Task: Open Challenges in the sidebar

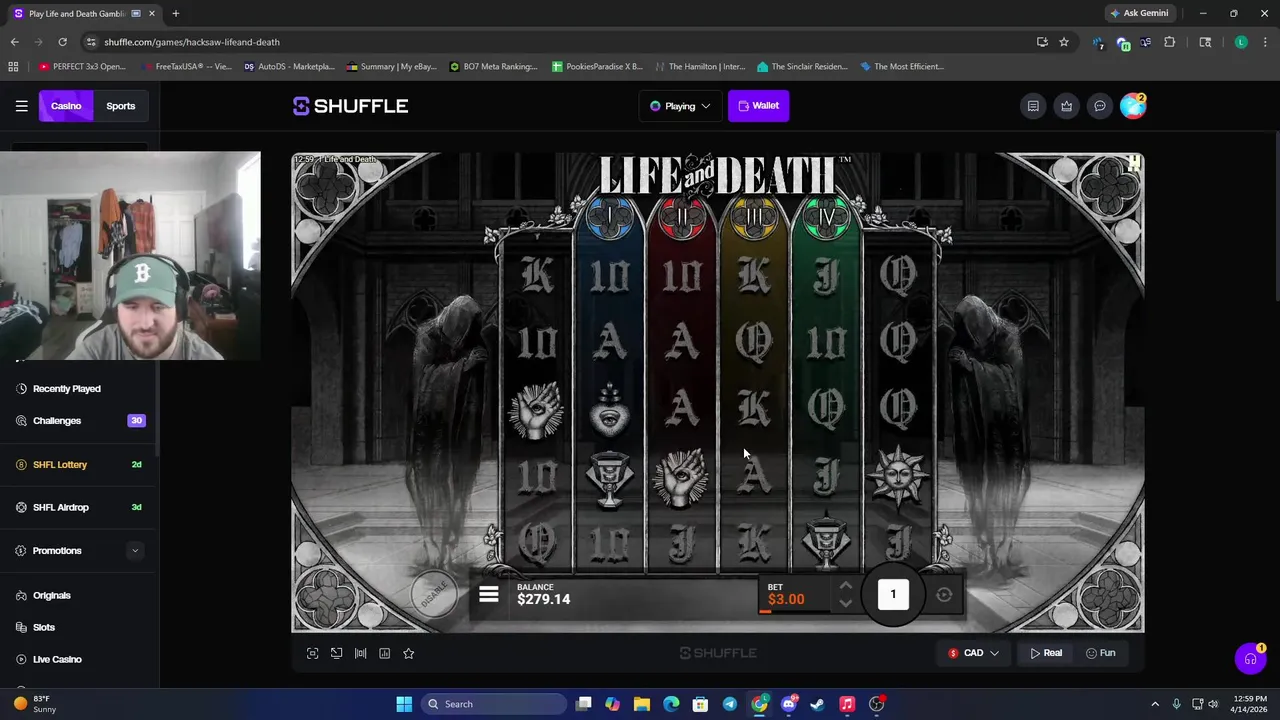Action: coord(56,421)
